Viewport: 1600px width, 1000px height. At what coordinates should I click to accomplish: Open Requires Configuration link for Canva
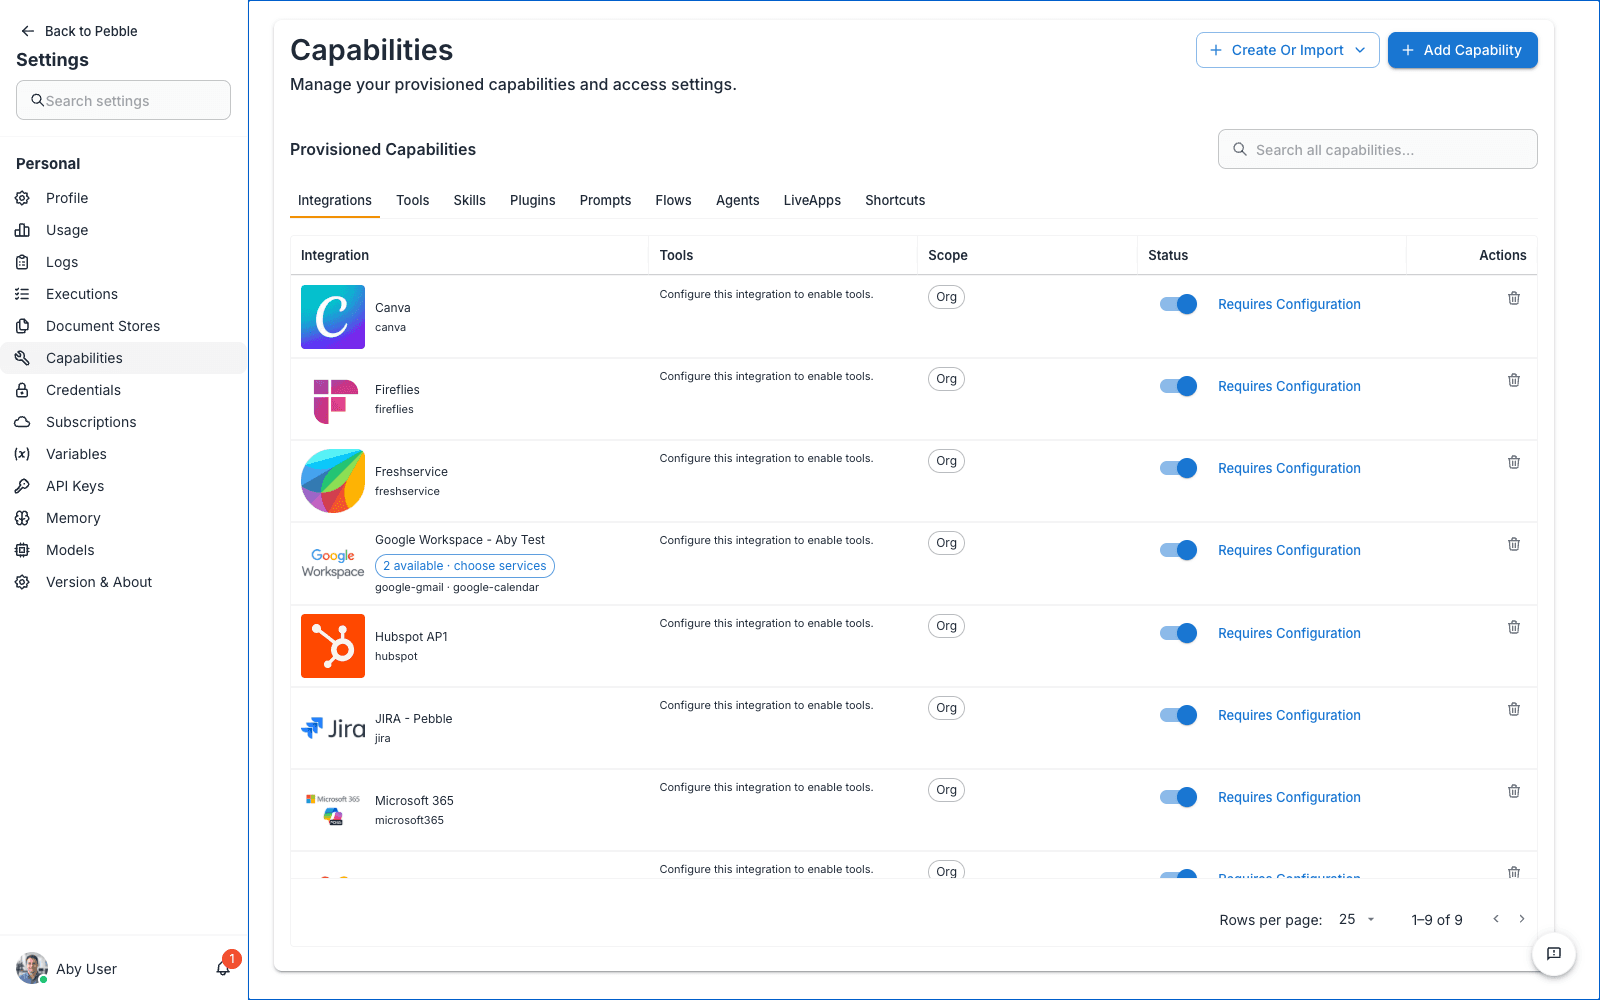pos(1289,304)
